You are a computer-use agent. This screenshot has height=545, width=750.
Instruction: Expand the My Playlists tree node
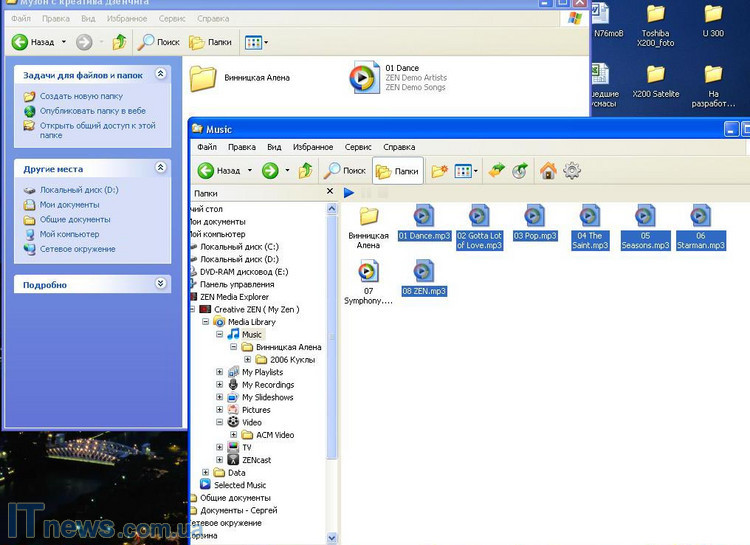pos(220,372)
